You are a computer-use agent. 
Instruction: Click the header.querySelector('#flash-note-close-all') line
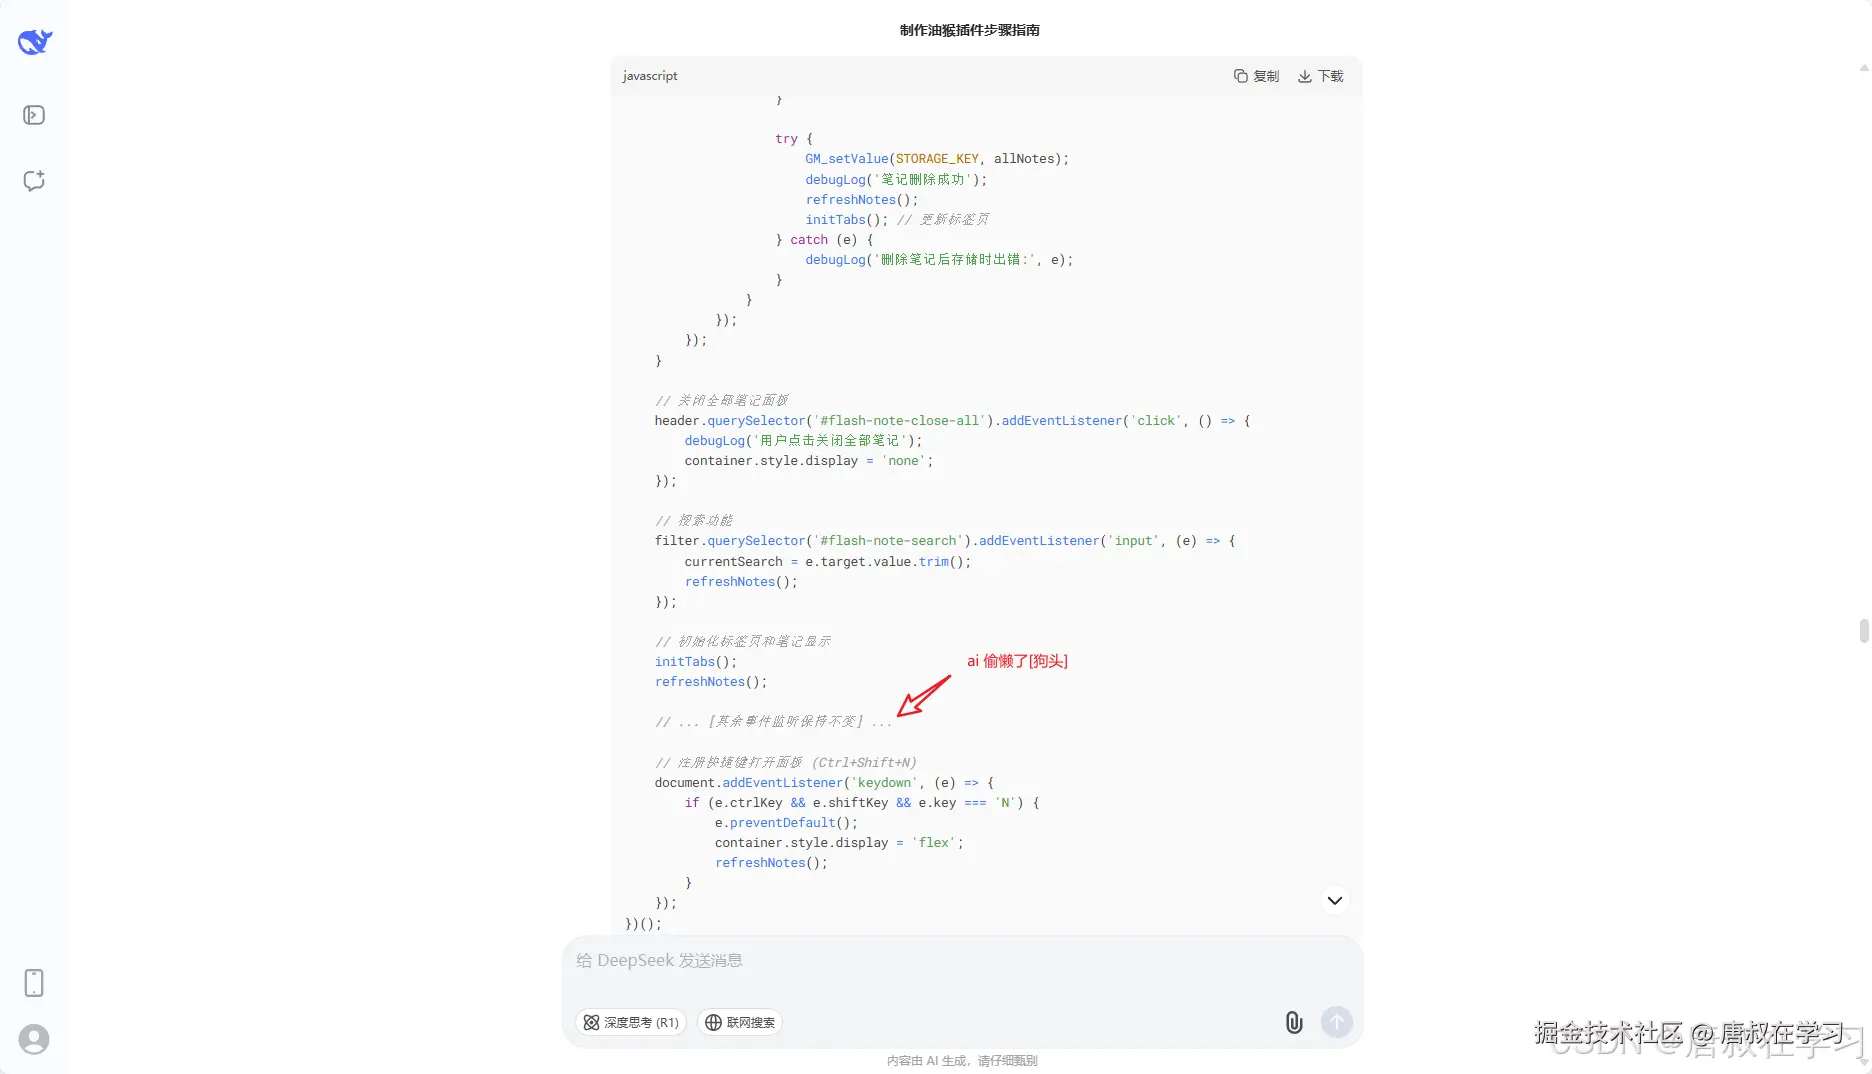click(x=952, y=421)
